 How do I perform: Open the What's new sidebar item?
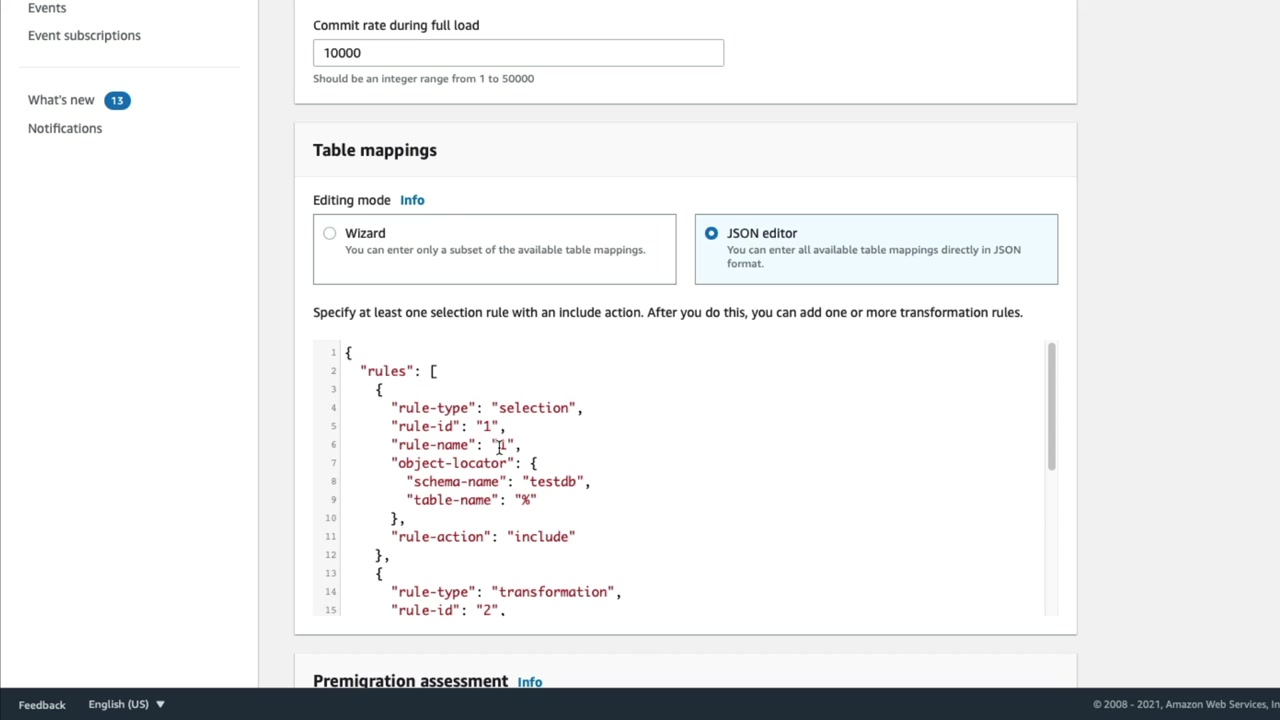pos(61,100)
